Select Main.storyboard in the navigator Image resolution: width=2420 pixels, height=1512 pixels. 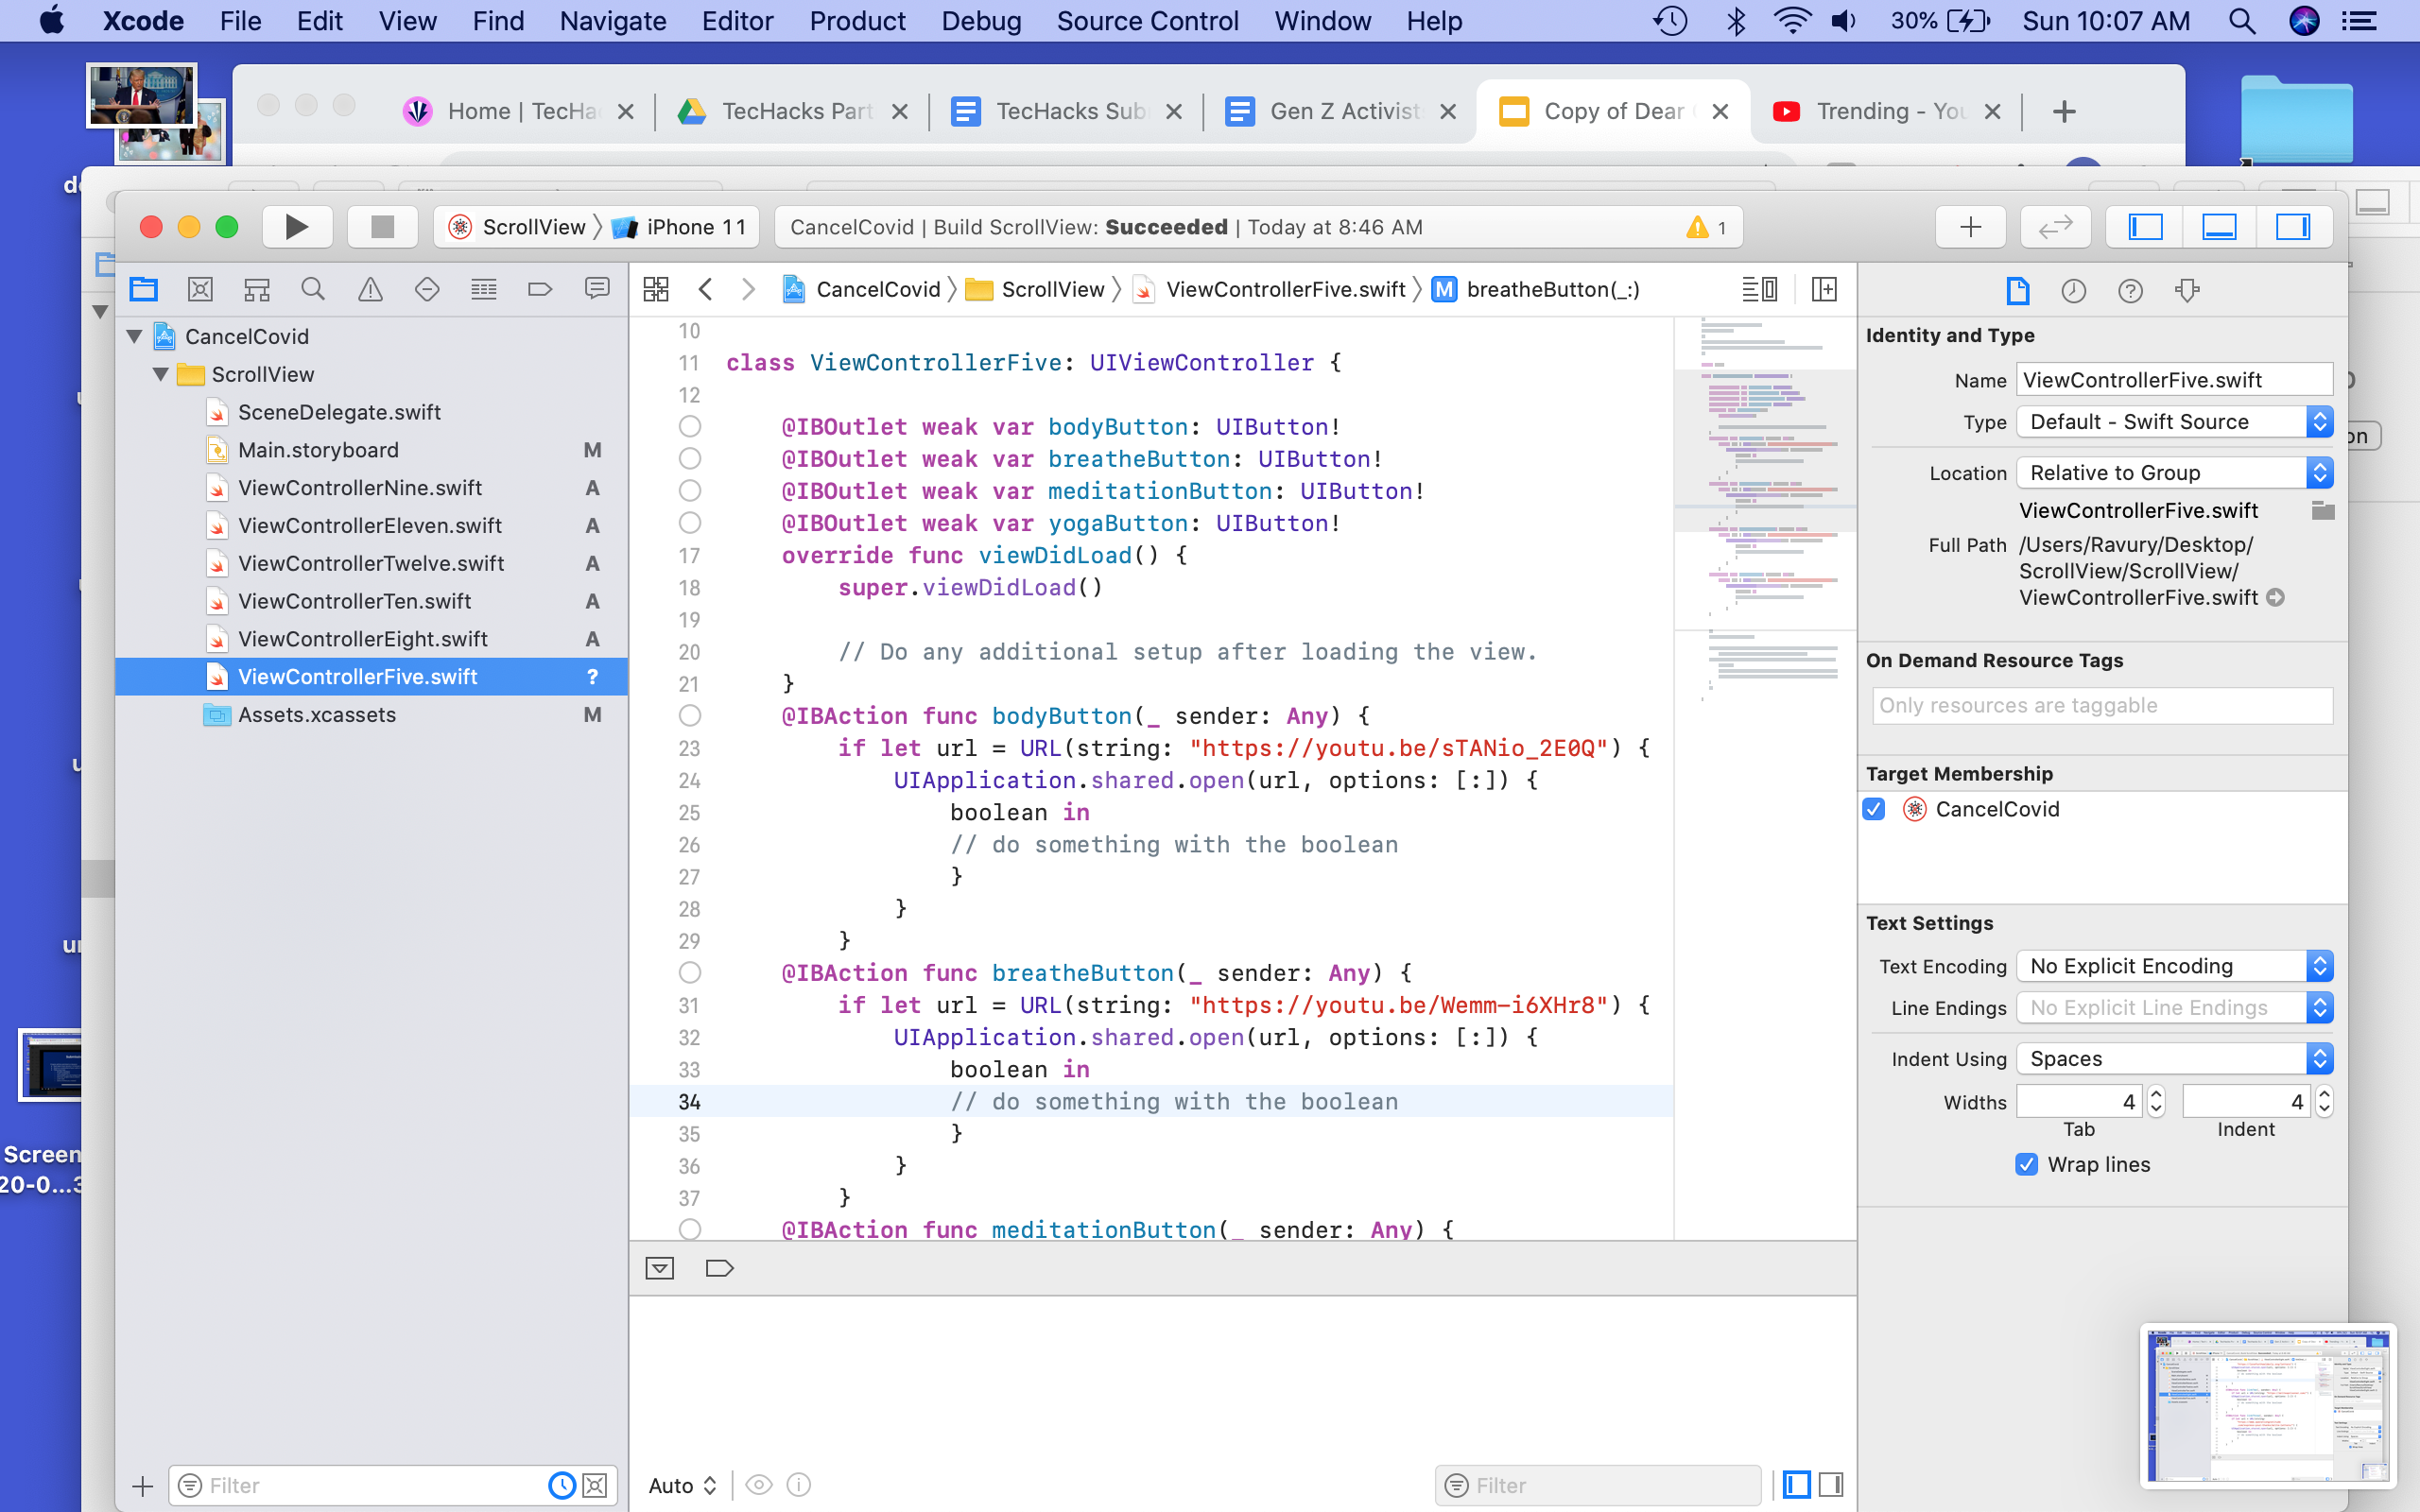[x=318, y=450]
